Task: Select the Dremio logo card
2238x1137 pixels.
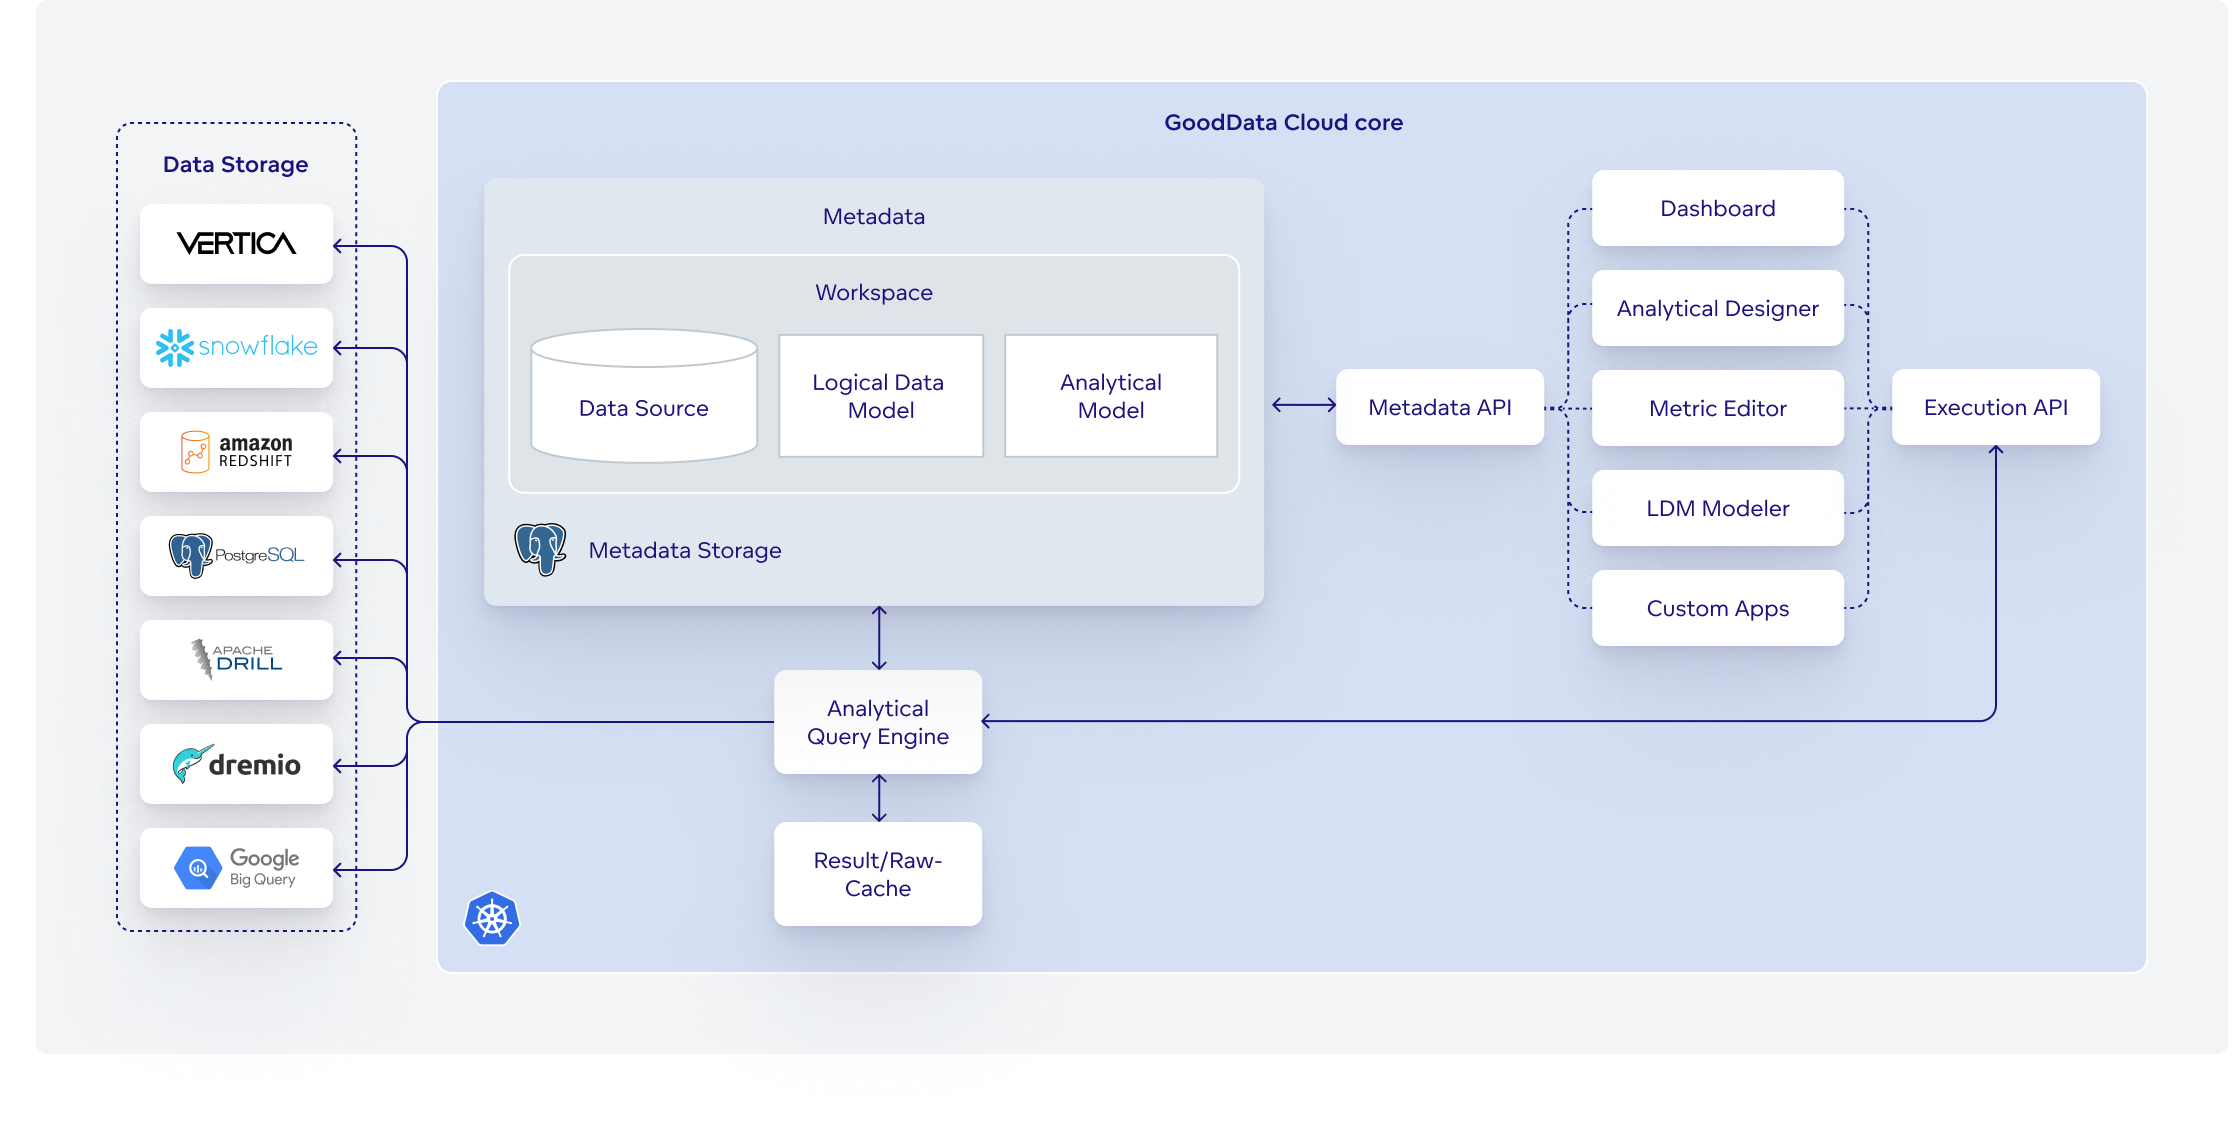Action: (x=236, y=764)
